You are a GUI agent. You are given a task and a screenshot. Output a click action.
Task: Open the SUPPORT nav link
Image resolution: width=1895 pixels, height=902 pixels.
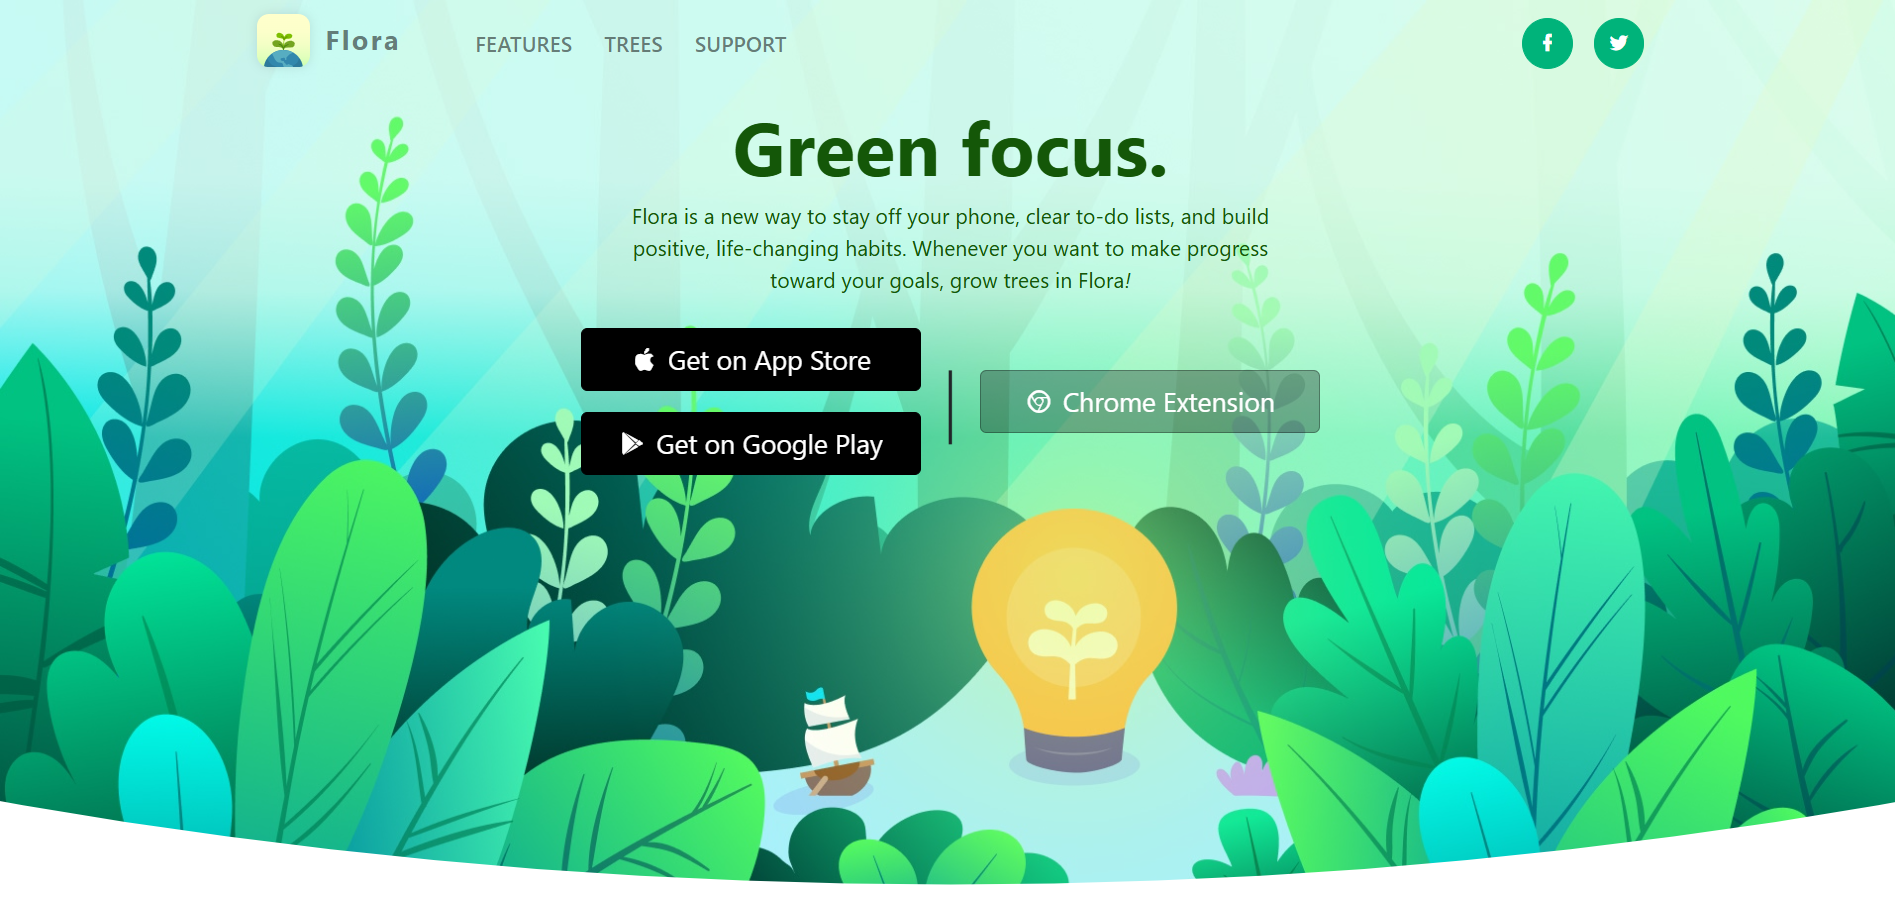click(x=740, y=45)
